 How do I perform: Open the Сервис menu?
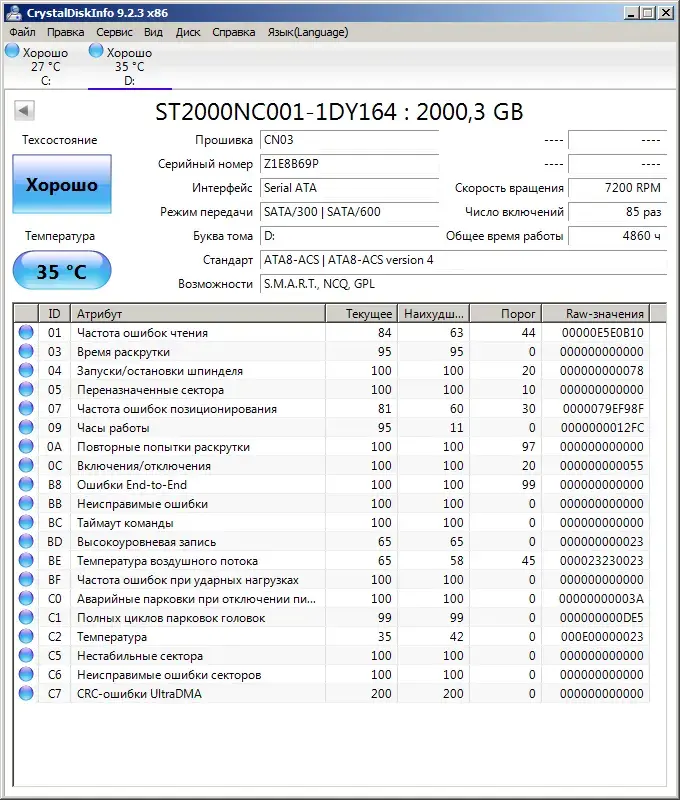coord(114,32)
